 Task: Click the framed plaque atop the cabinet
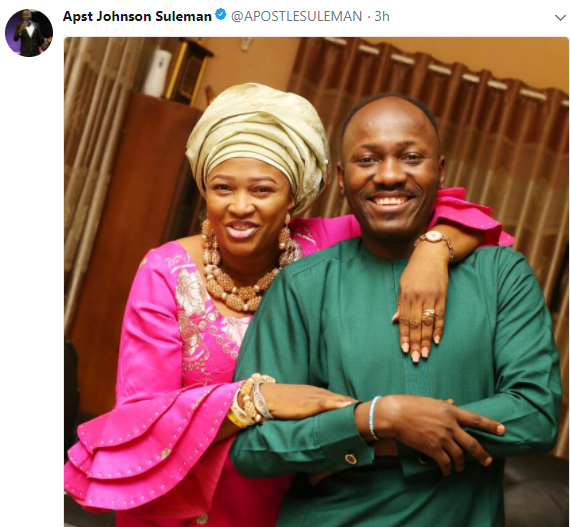(188, 73)
